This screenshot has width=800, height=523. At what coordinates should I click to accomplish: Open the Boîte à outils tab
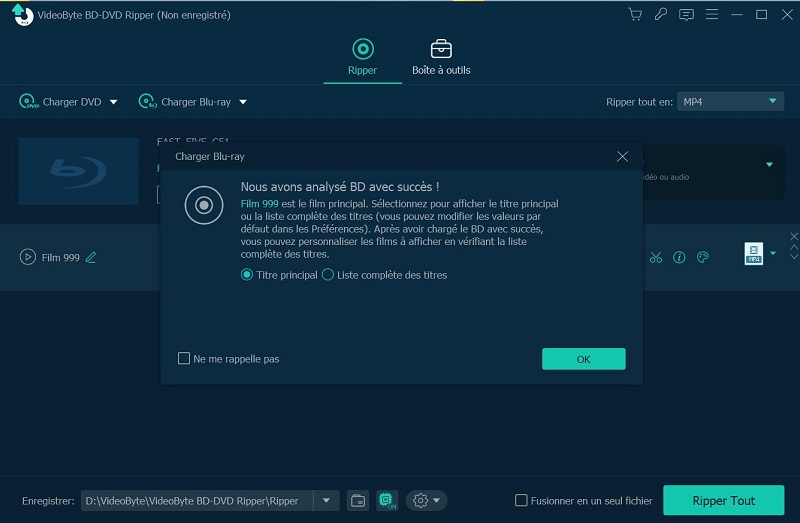(441, 57)
